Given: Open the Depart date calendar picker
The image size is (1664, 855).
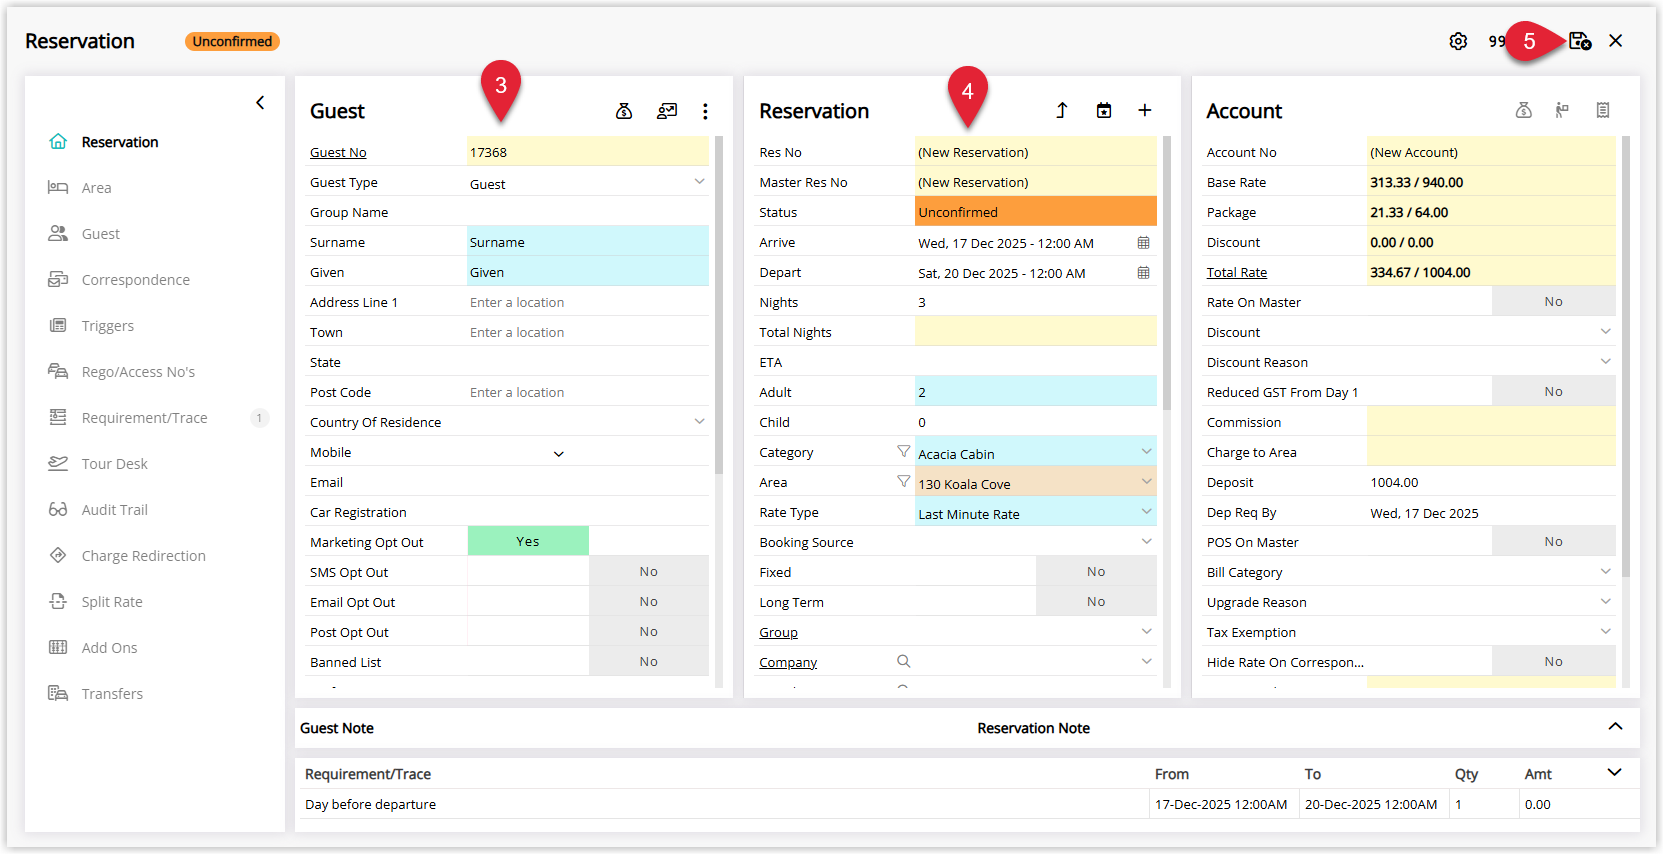Looking at the screenshot, I should [1144, 273].
